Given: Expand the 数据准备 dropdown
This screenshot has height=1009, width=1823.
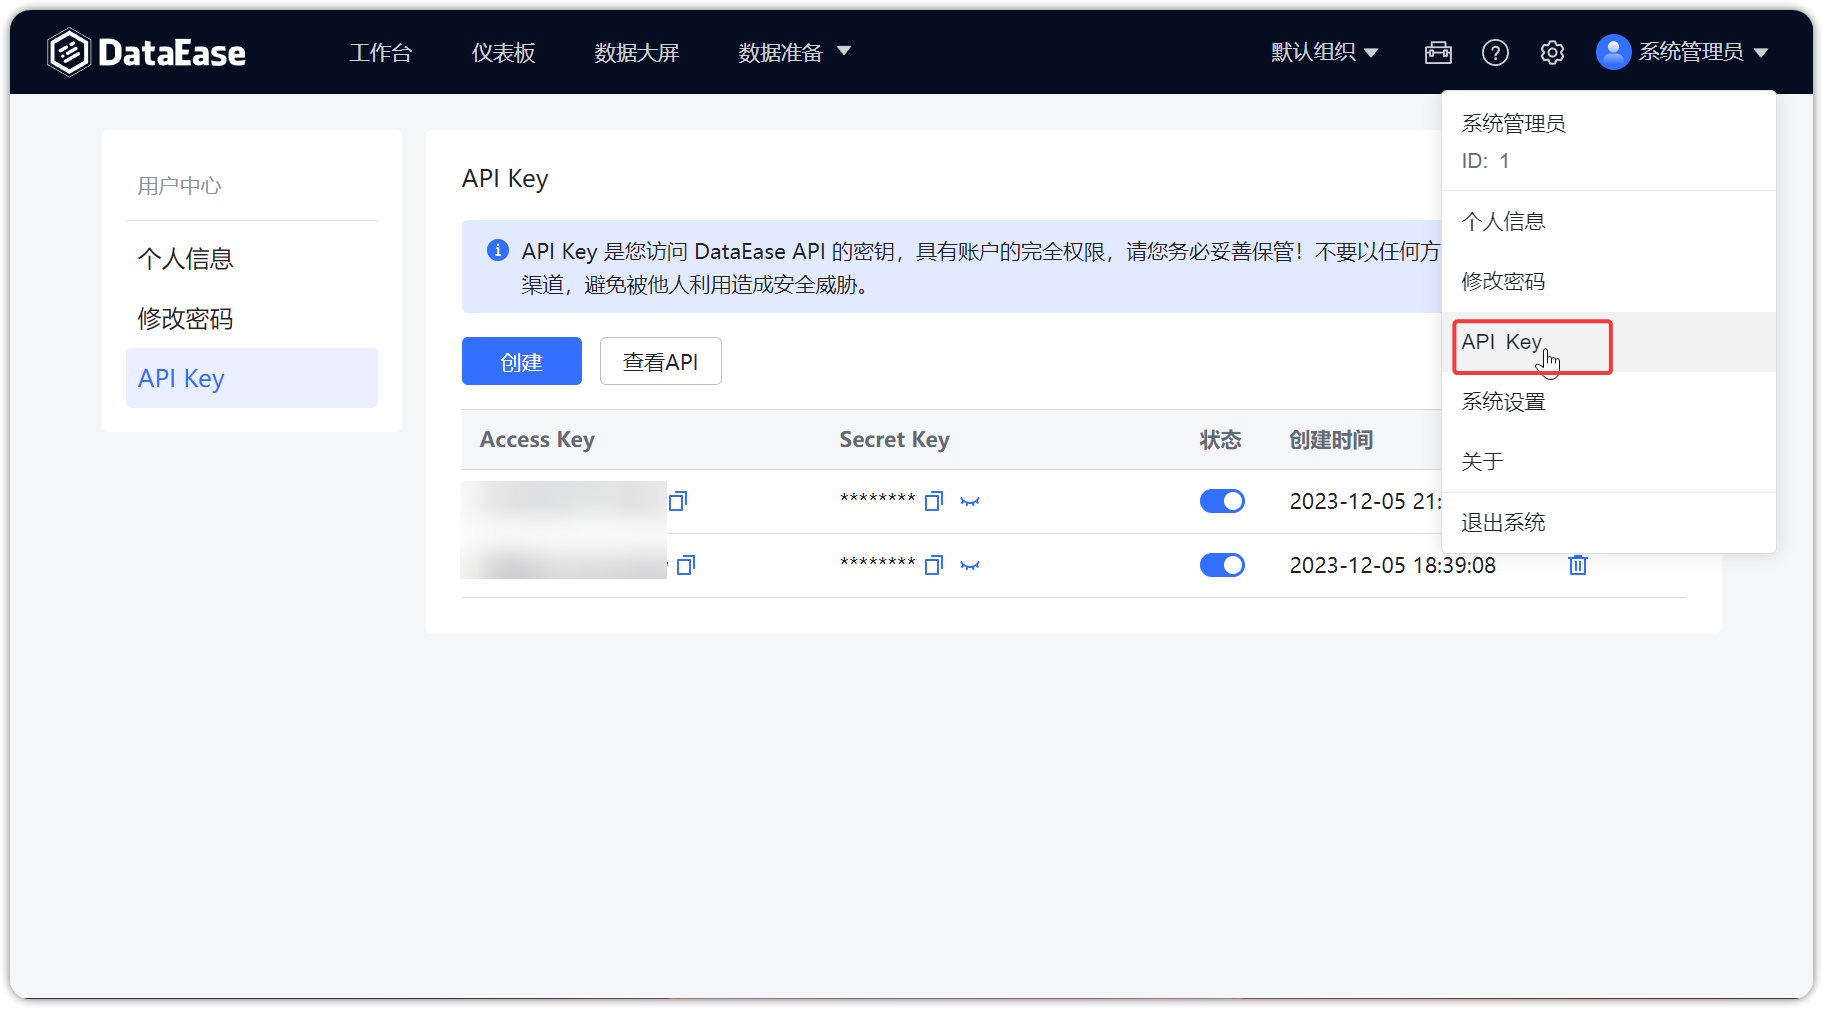Looking at the screenshot, I should 794,52.
